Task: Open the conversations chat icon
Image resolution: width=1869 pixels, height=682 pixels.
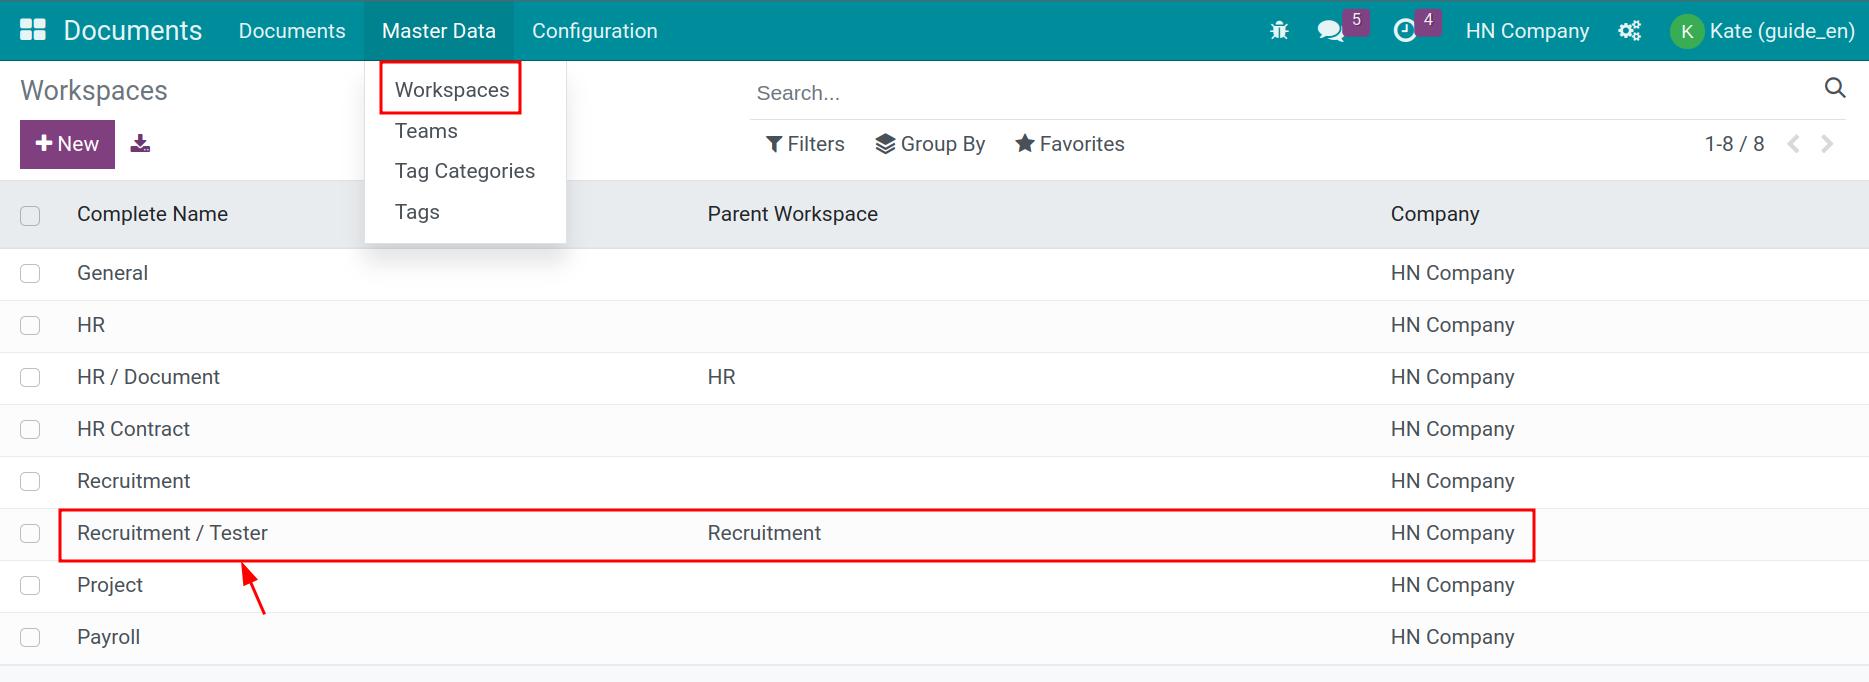Action: click(1330, 31)
